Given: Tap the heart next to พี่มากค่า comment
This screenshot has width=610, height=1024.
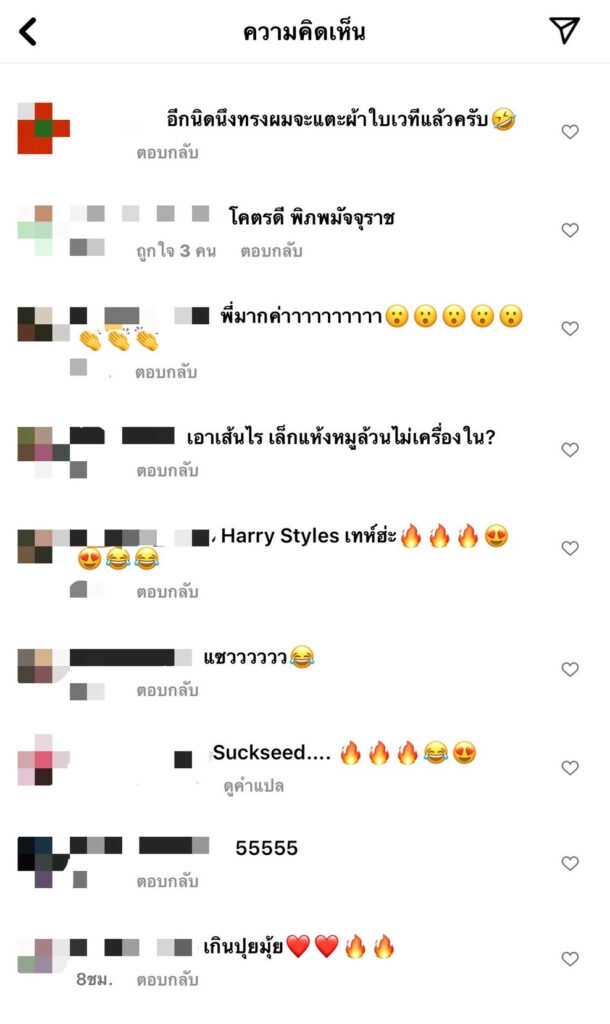Looking at the screenshot, I should [x=570, y=328].
